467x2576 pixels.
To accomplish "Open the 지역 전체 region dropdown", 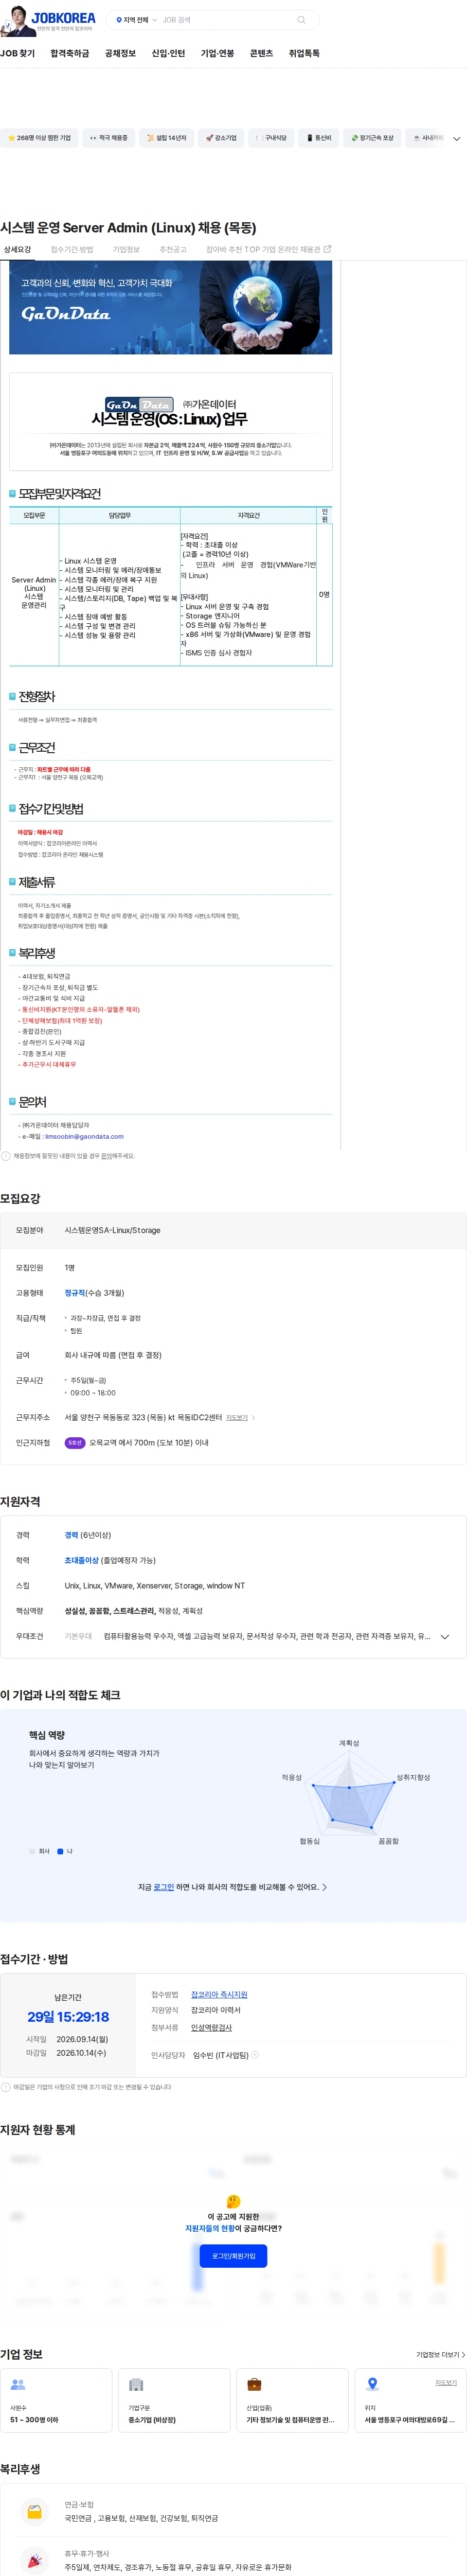I will coord(137,20).
